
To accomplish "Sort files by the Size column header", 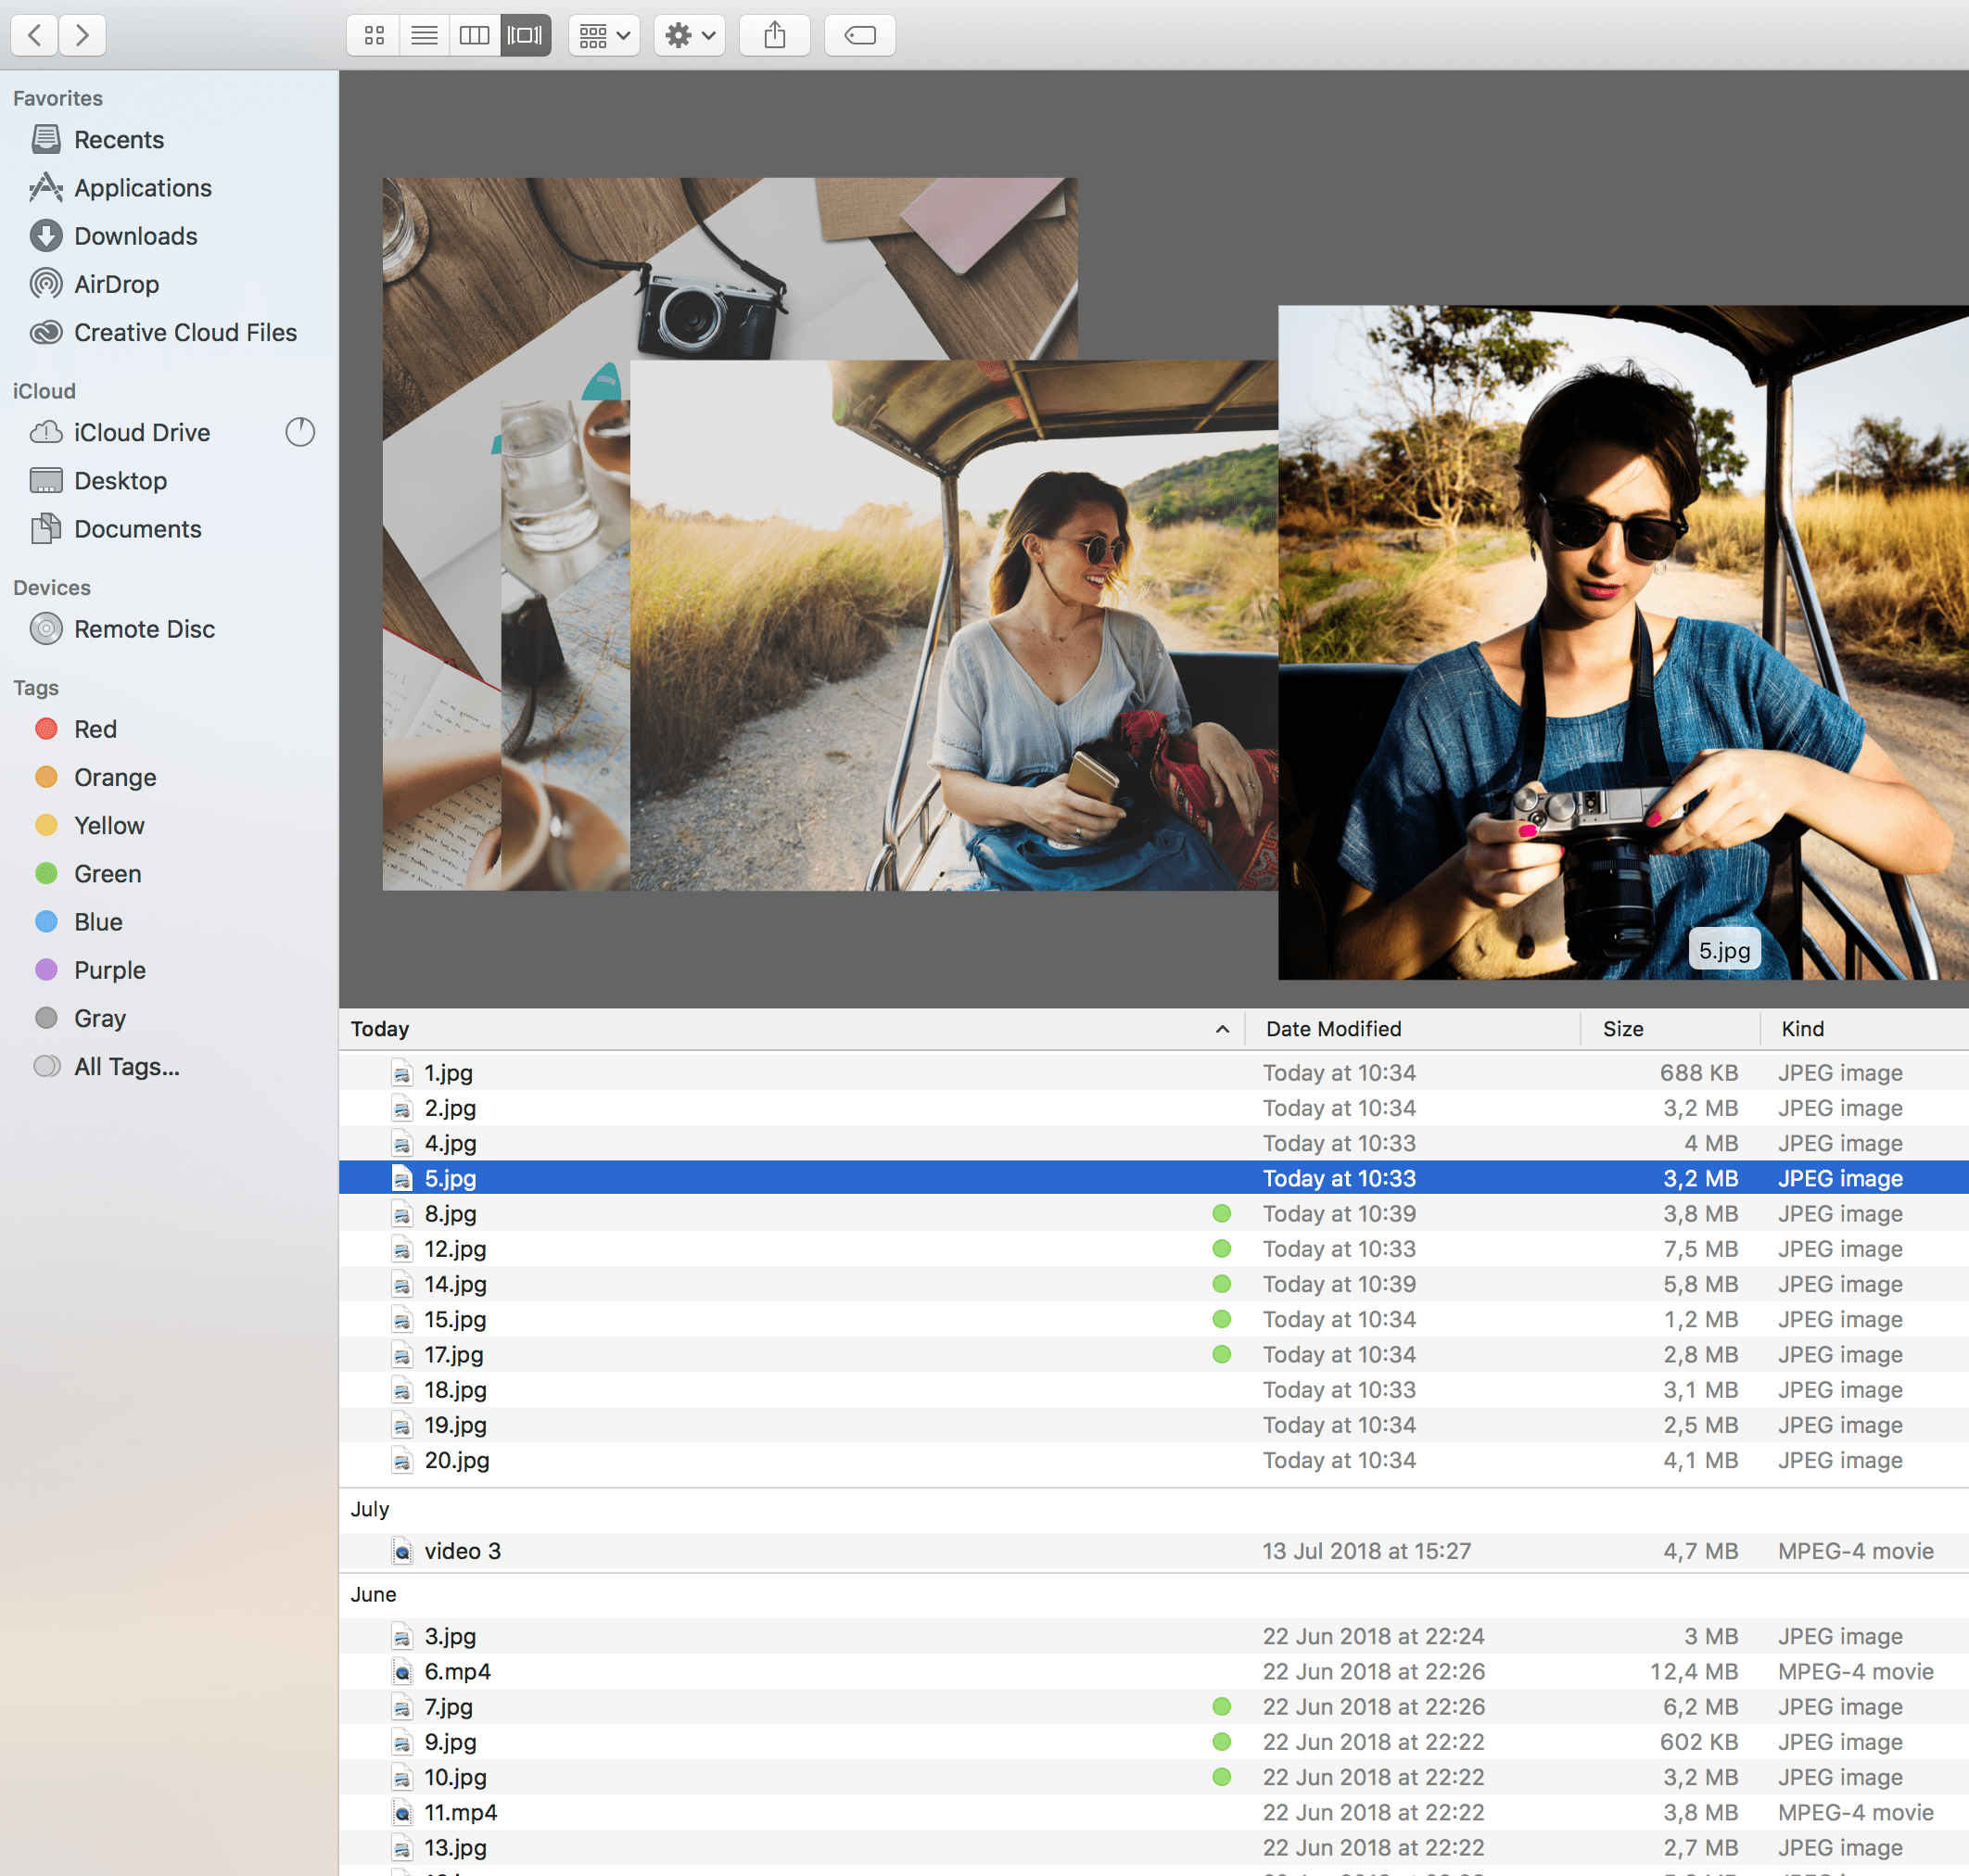I will 1622,1029.
